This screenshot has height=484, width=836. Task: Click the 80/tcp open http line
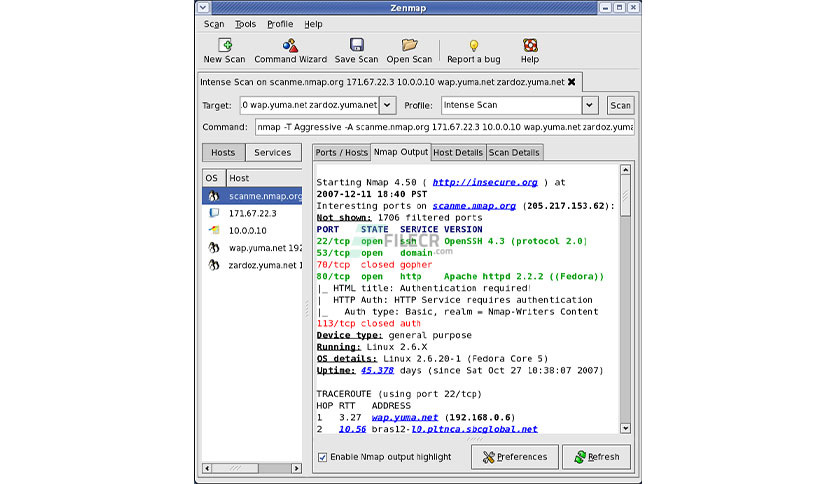coord(460,276)
